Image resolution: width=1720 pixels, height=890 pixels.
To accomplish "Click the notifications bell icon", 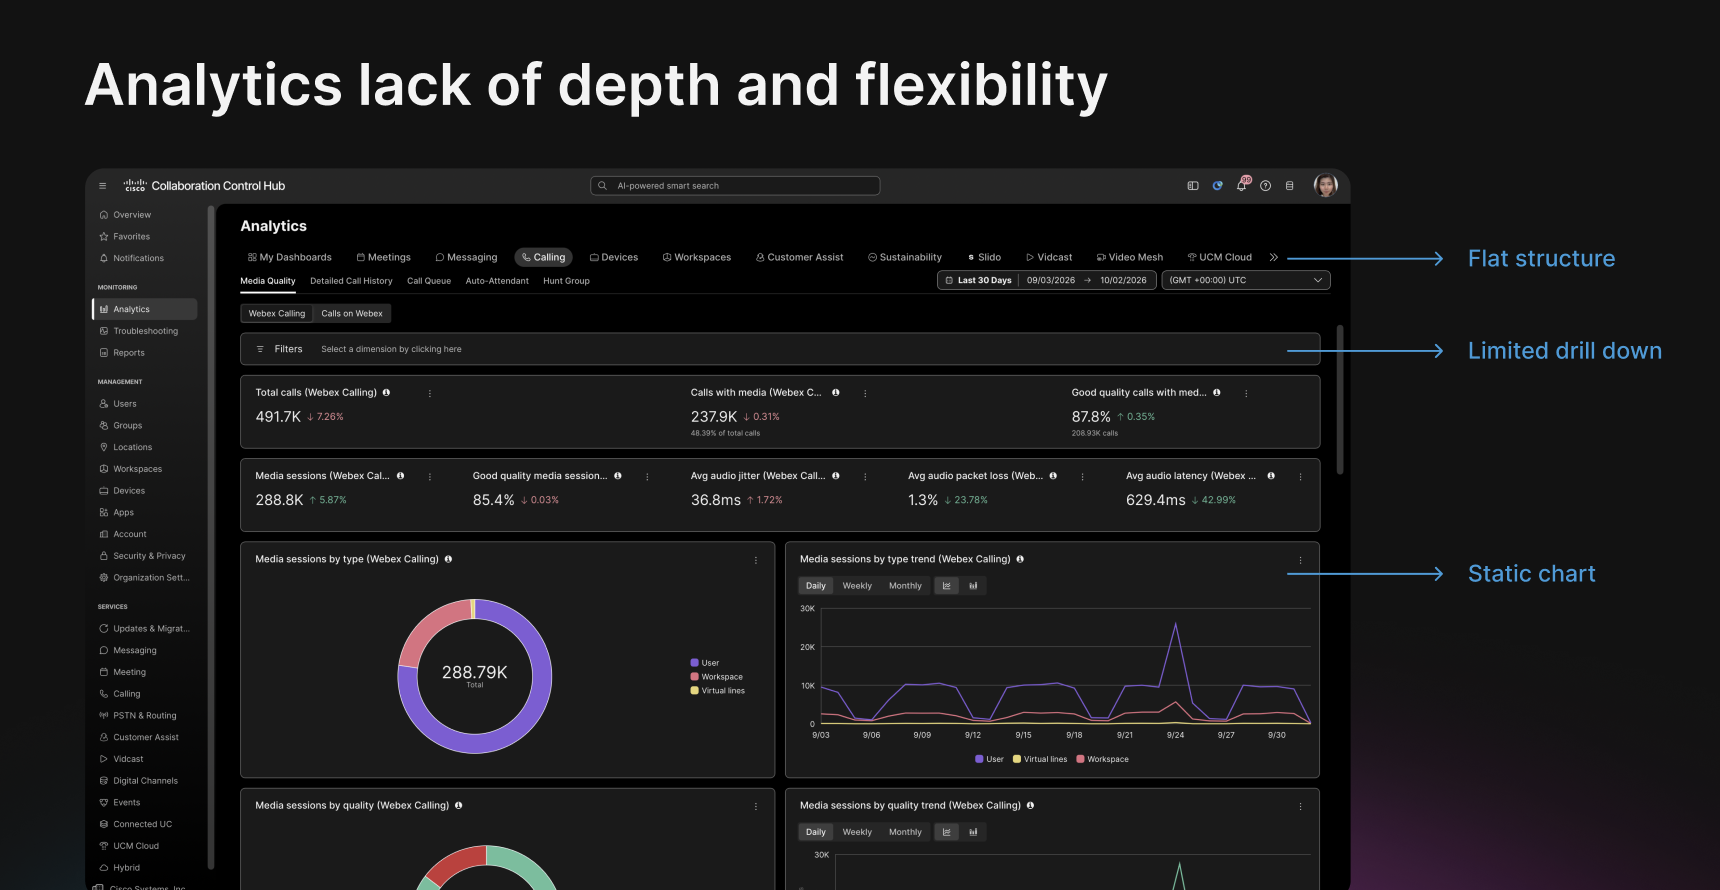I will coord(1242,185).
